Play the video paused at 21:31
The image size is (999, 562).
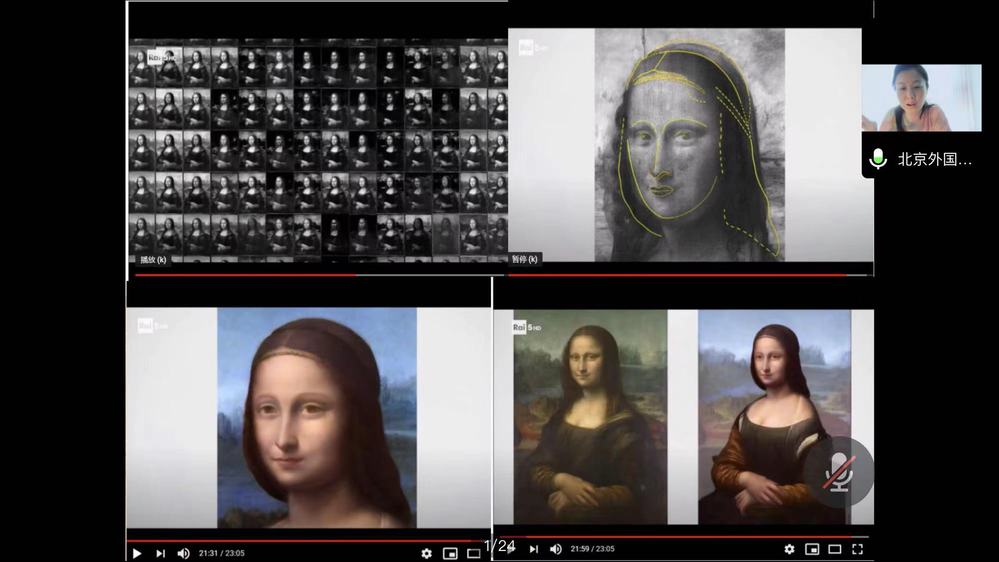(x=136, y=553)
